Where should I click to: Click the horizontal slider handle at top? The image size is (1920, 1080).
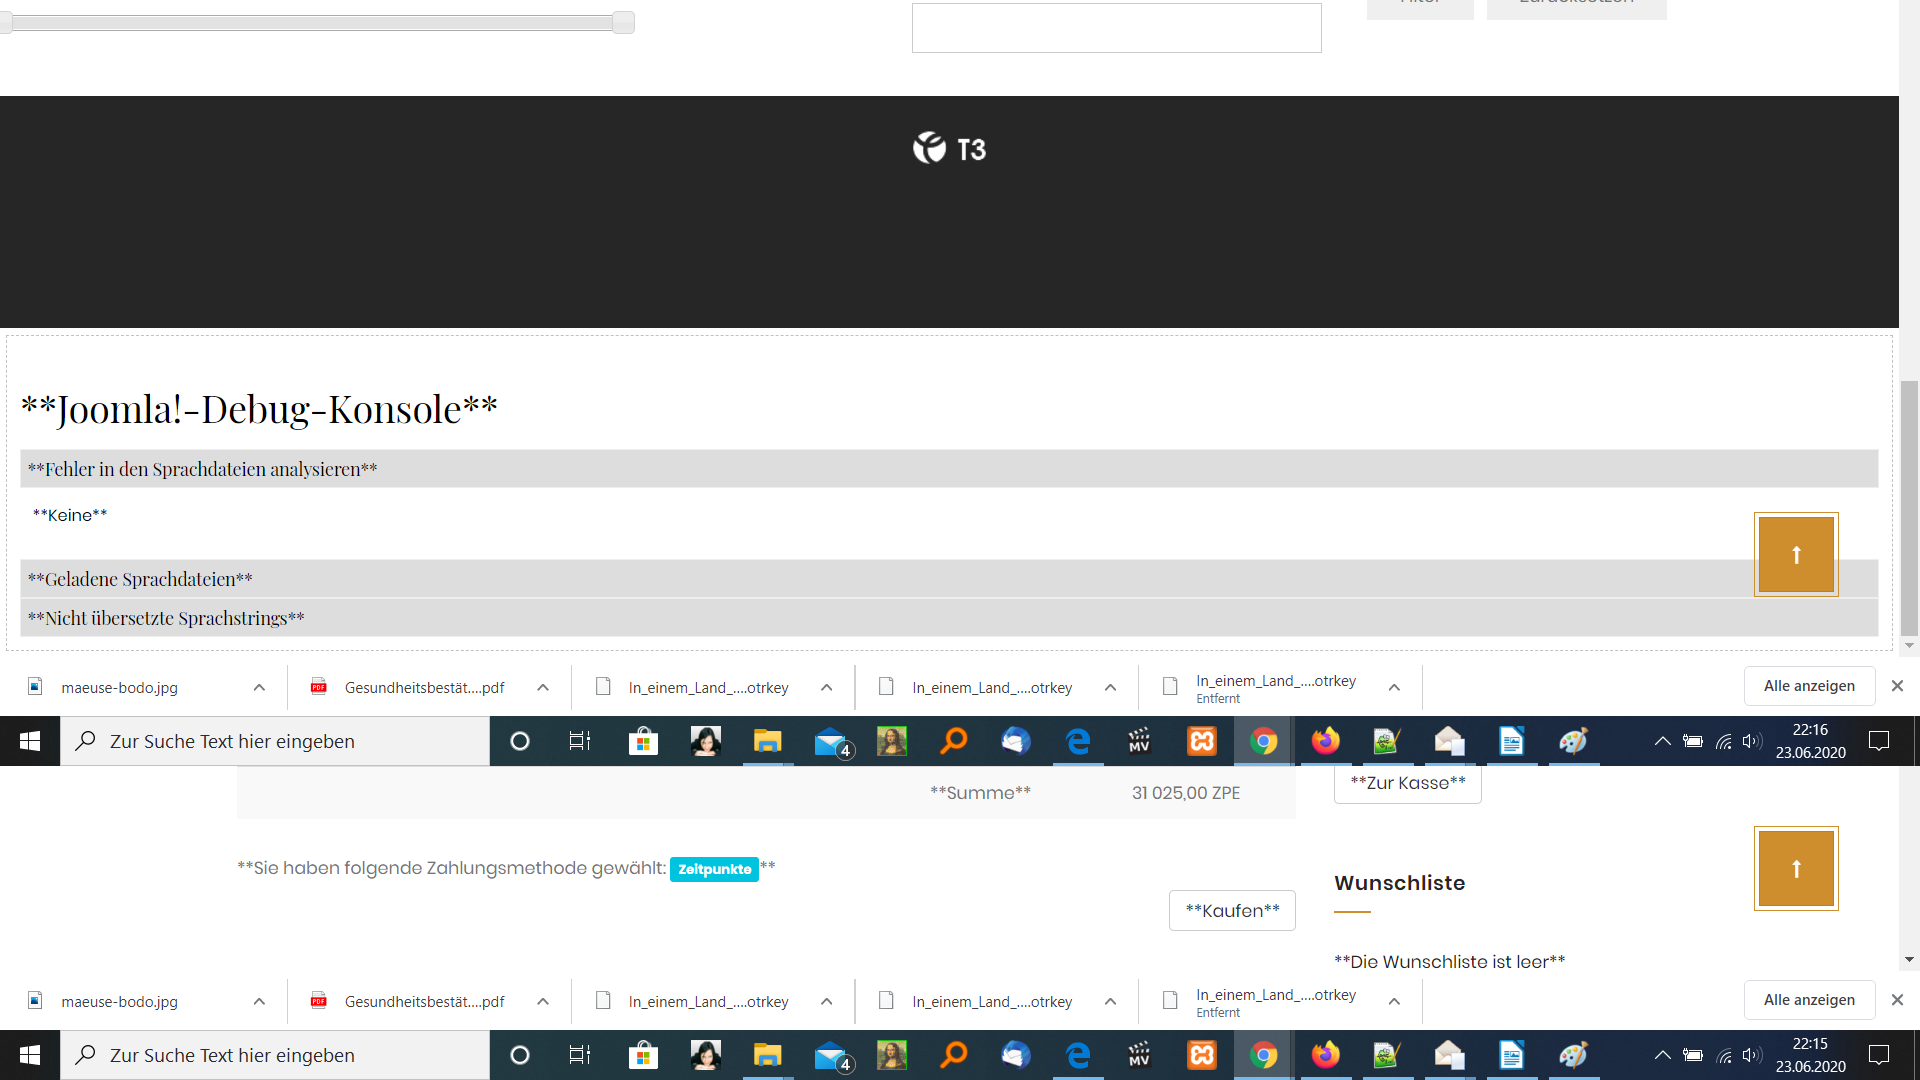[x=623, y=22]
